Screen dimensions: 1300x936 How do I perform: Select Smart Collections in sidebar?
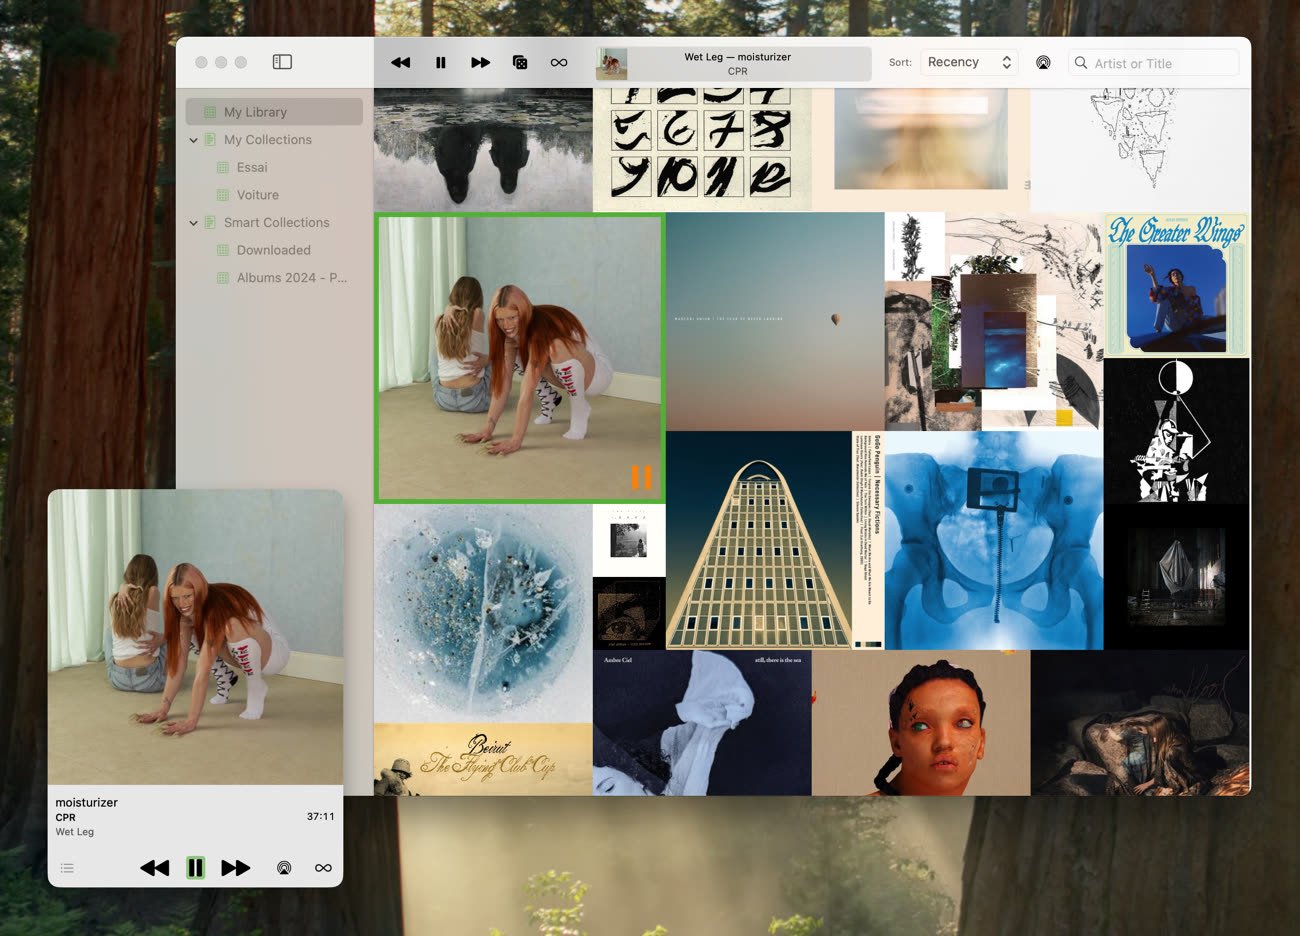pos(276,223)
